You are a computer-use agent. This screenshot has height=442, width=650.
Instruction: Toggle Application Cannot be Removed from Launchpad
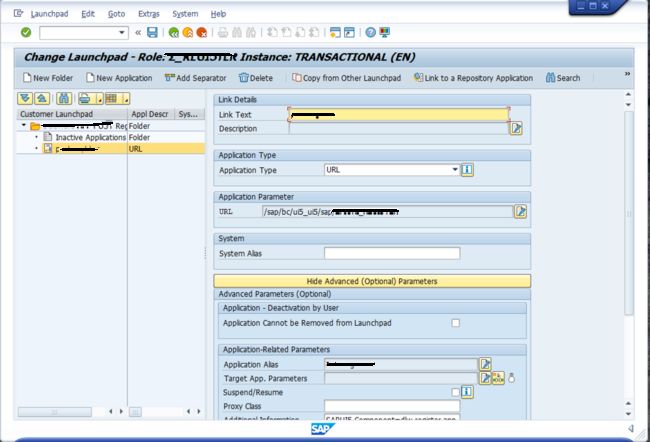456,323
